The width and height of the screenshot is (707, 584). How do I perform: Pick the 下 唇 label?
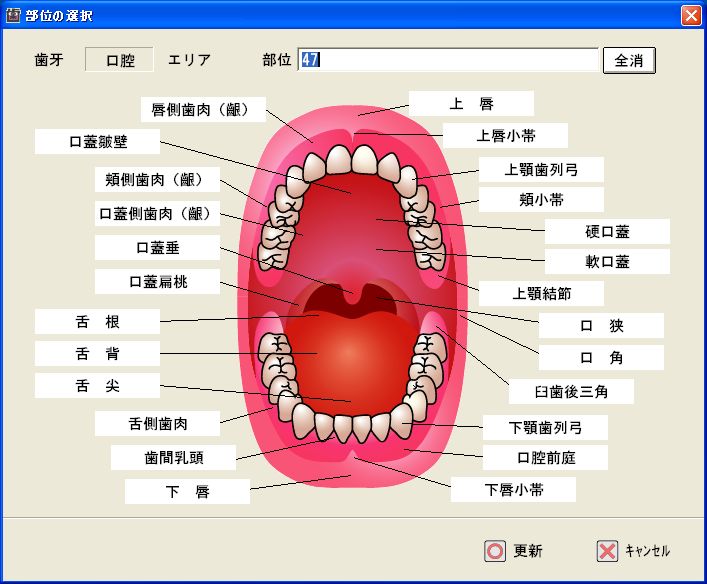187,491
